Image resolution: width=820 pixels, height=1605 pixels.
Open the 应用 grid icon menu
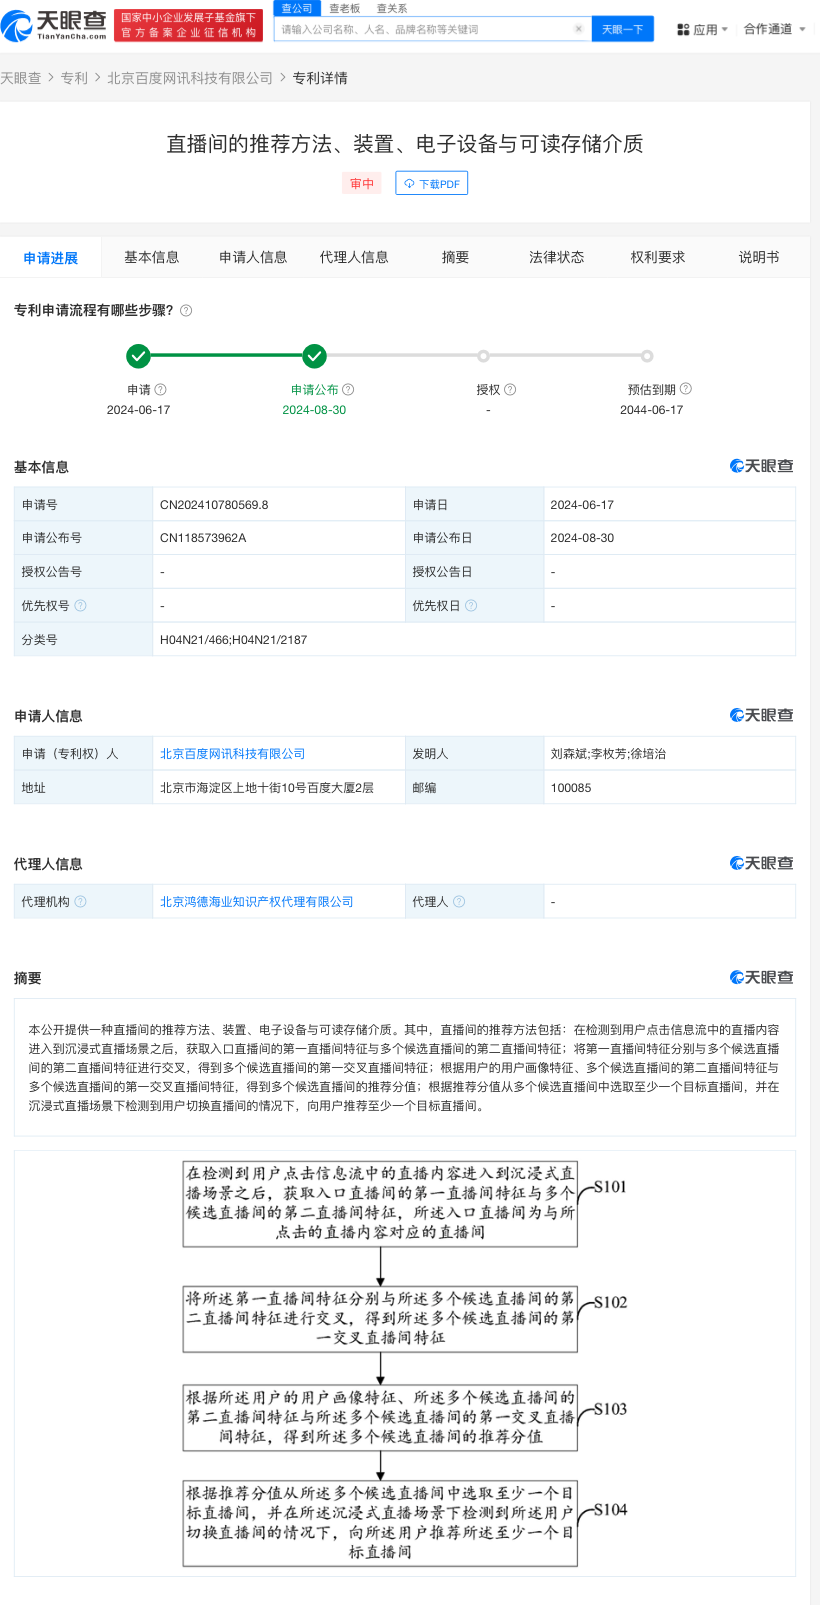pyautogui.click(x=683, y=30)
